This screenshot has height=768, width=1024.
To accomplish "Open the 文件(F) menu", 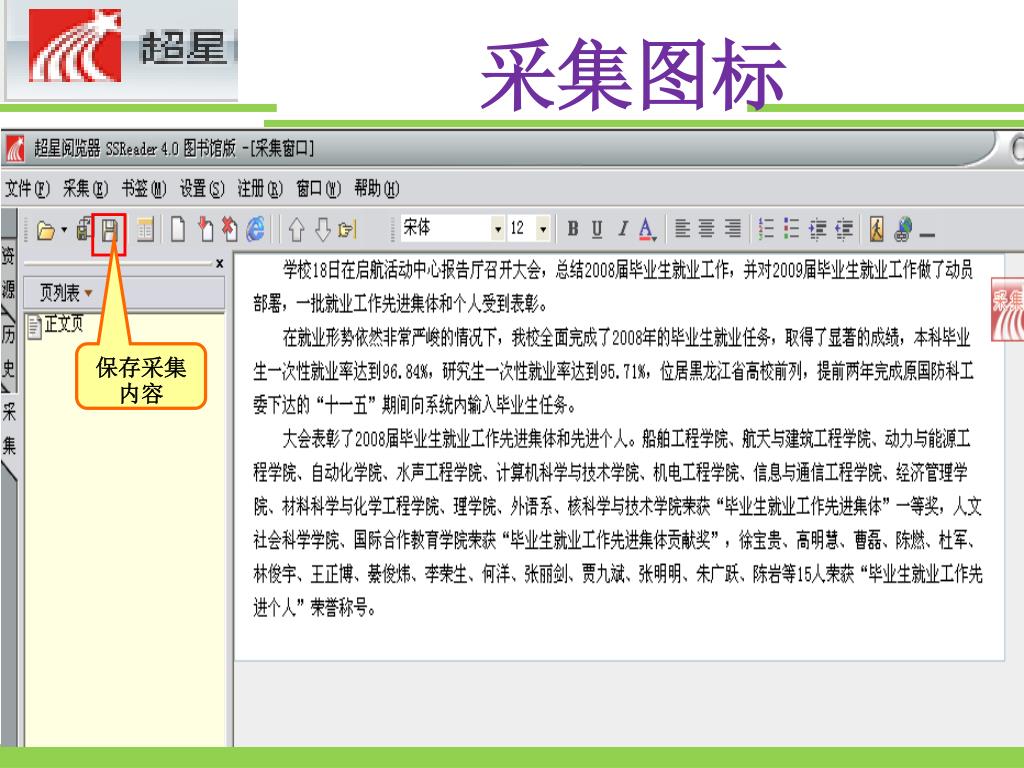I will point(27,189).
